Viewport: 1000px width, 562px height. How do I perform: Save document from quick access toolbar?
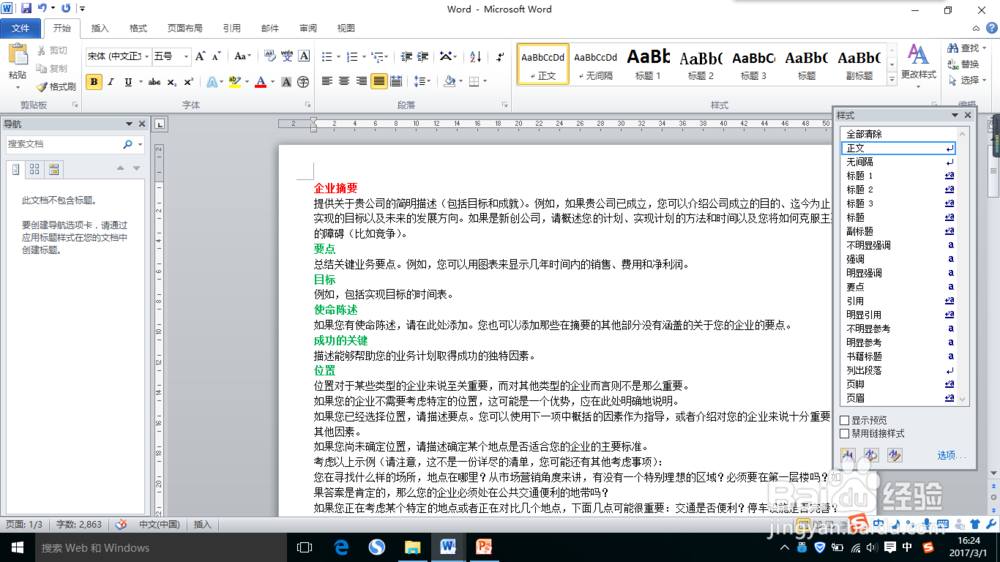[x=26, y=8]
